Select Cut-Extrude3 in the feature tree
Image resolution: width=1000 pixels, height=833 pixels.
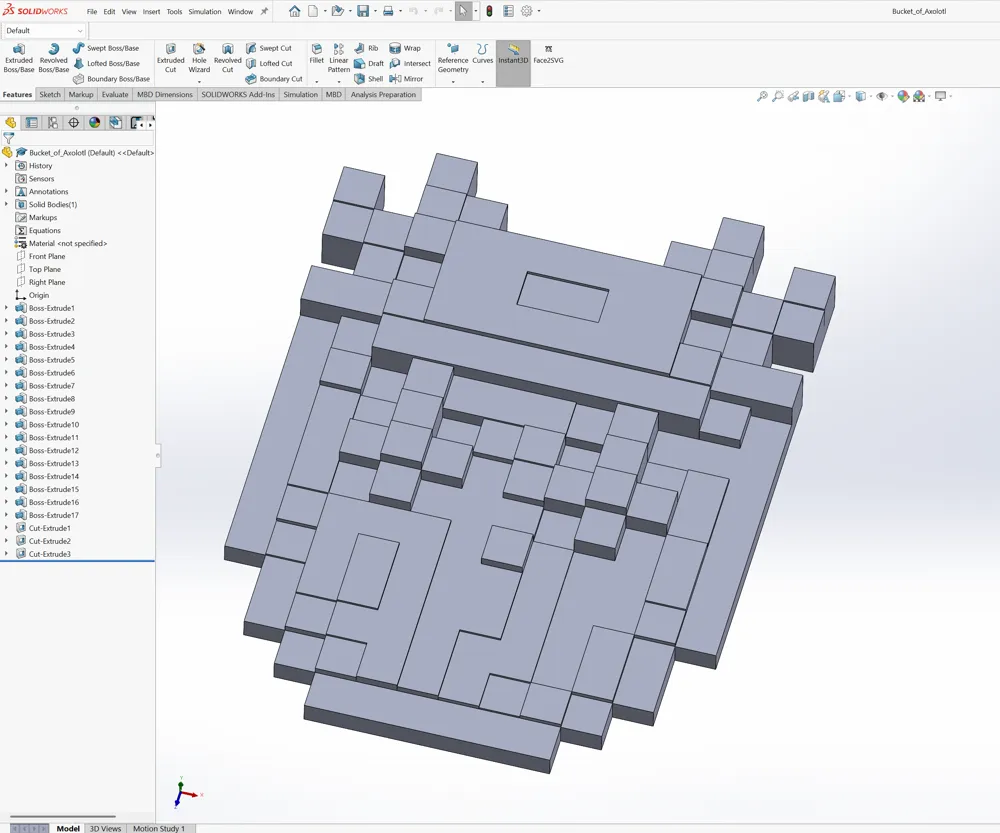click(49, 554)
